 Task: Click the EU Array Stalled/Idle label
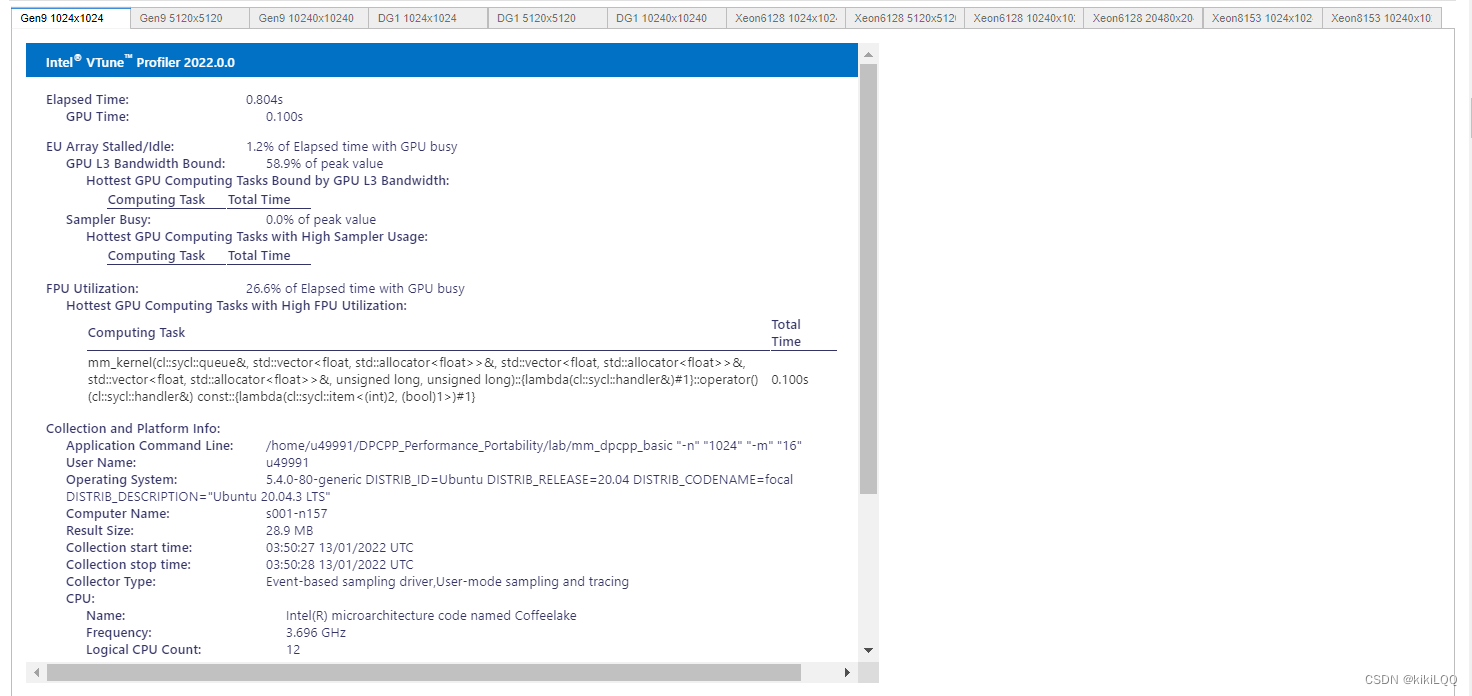pyautogui.click(x=110, y=146)
